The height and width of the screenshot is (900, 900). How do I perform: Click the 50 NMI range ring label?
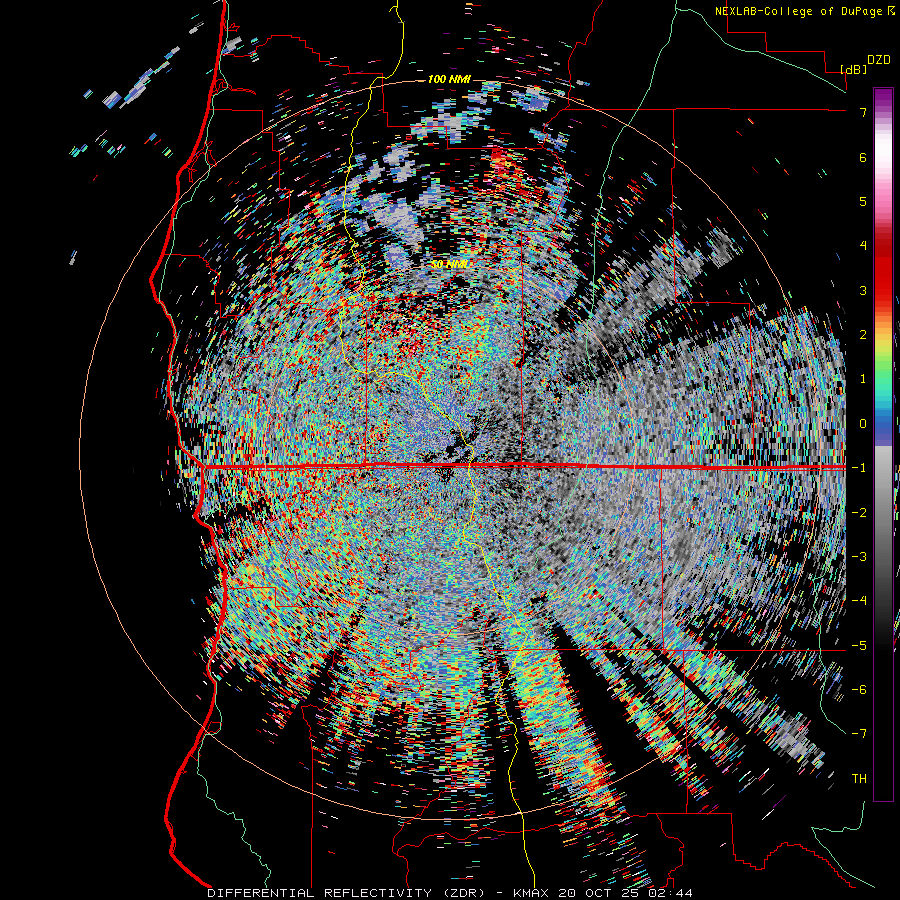click(449, 265)
